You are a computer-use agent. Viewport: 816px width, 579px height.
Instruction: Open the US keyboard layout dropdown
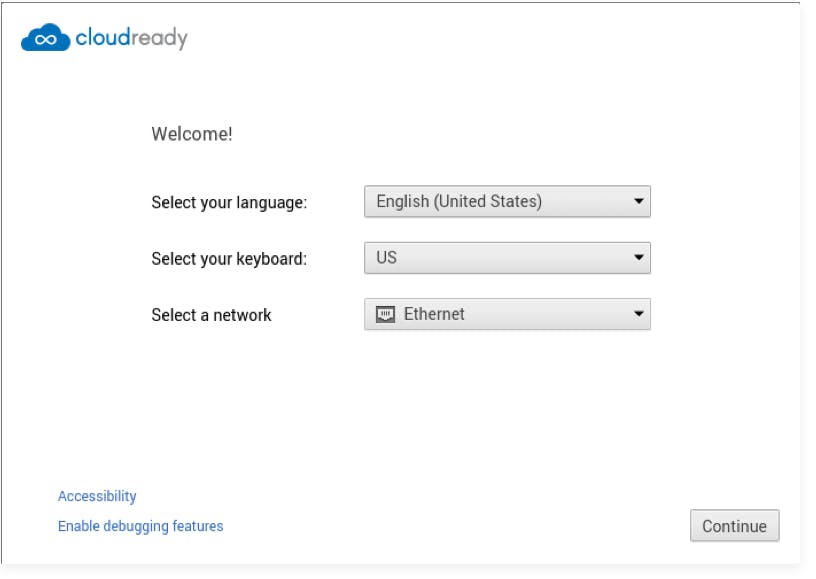(x=507, y=258)
